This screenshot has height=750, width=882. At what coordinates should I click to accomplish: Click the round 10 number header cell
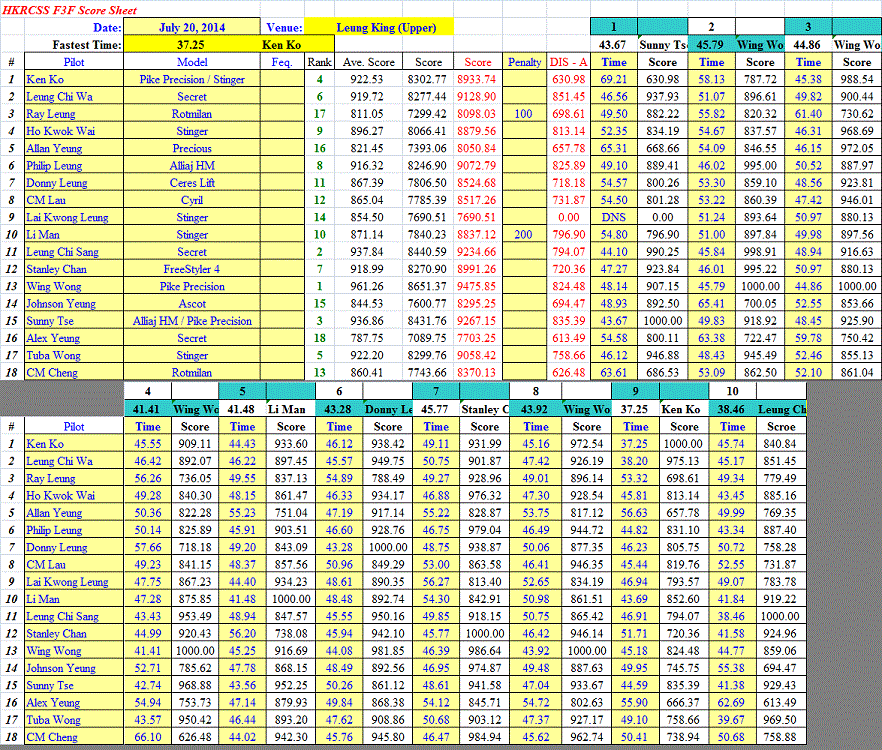[733, 391]
